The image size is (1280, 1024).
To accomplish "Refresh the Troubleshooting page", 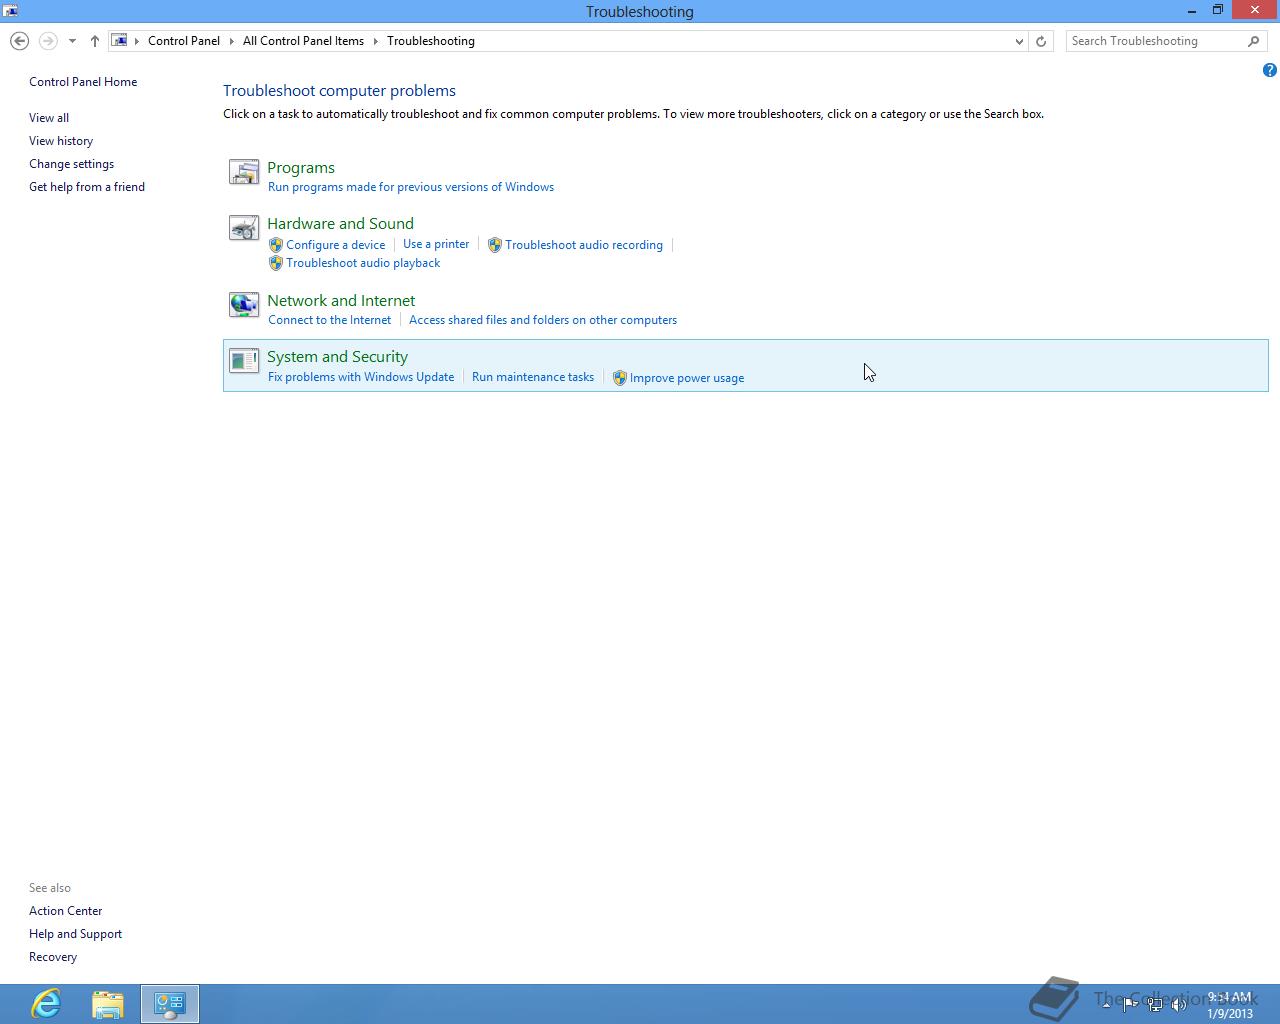I will point(1041,41).
